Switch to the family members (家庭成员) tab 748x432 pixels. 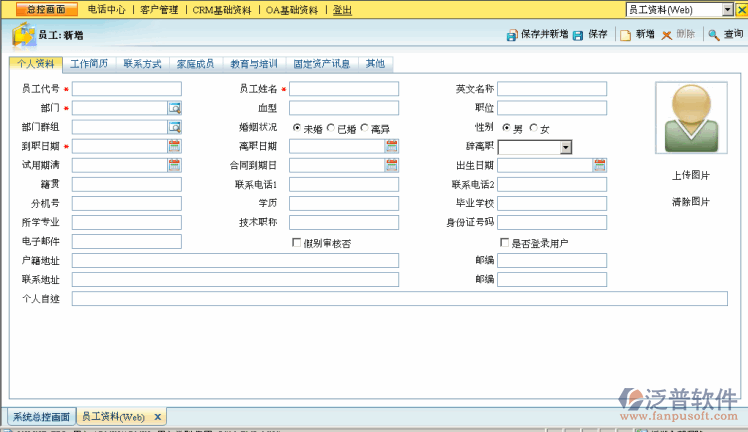click(196, 64)
